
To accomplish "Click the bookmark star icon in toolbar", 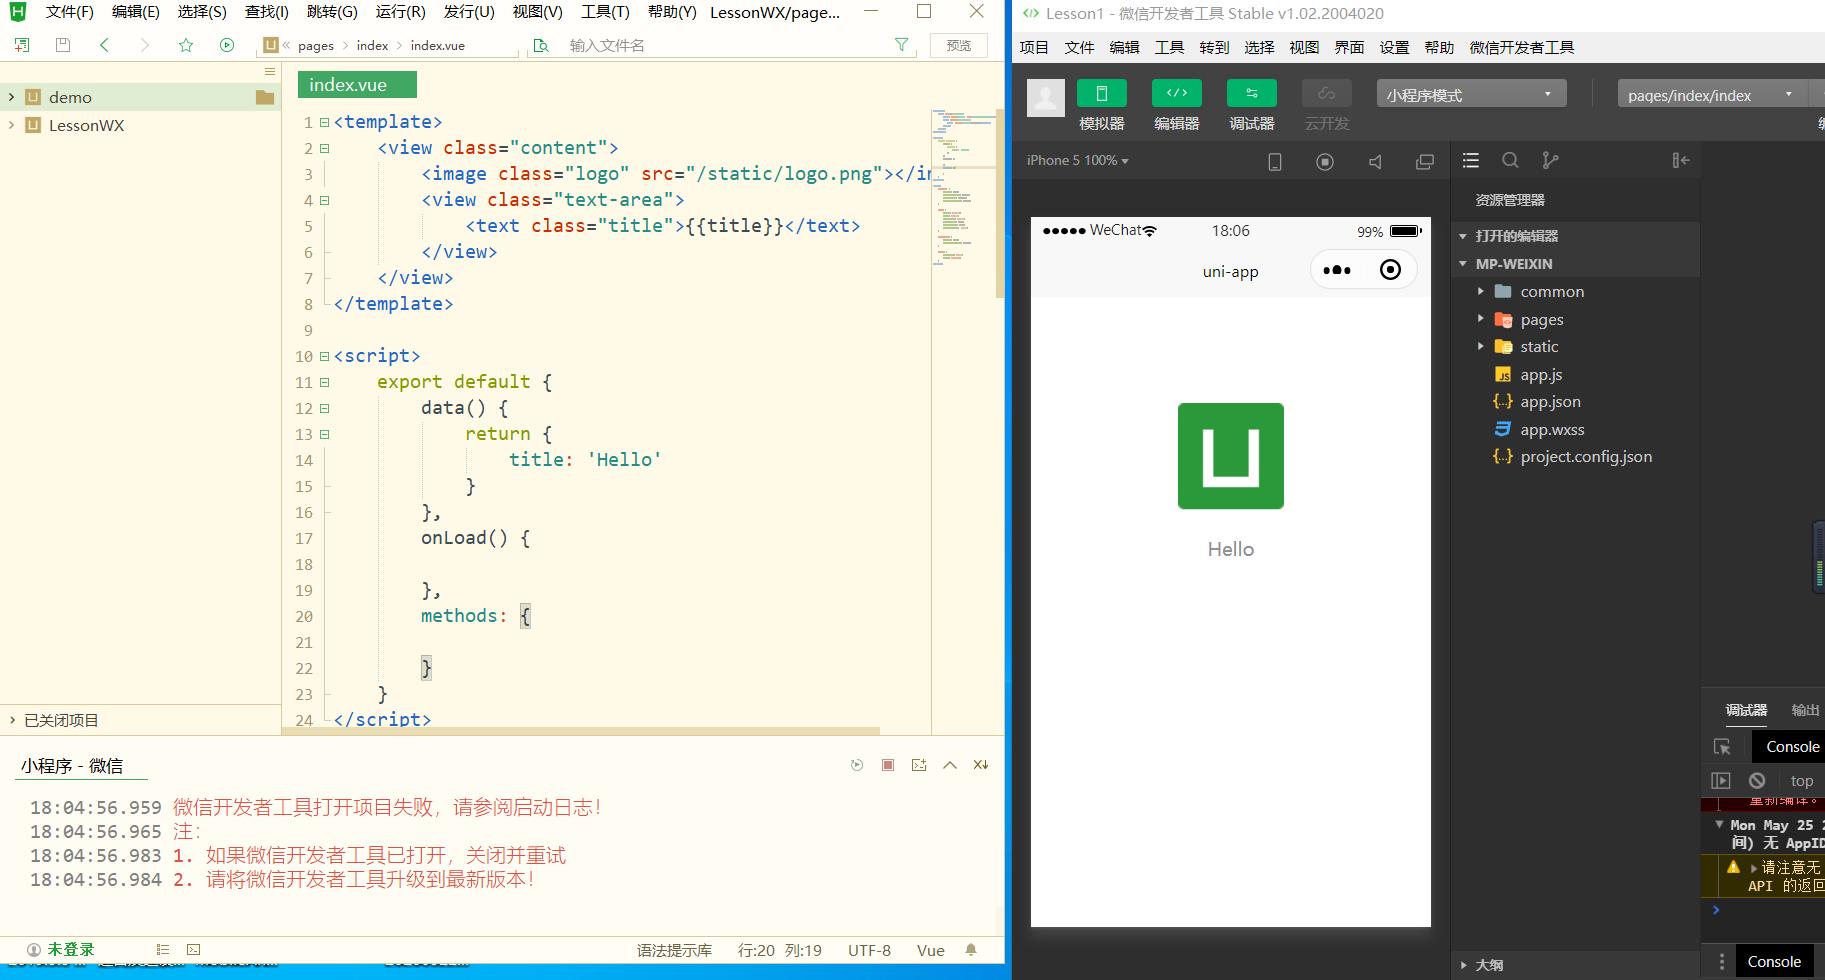I will coord(186,45).
